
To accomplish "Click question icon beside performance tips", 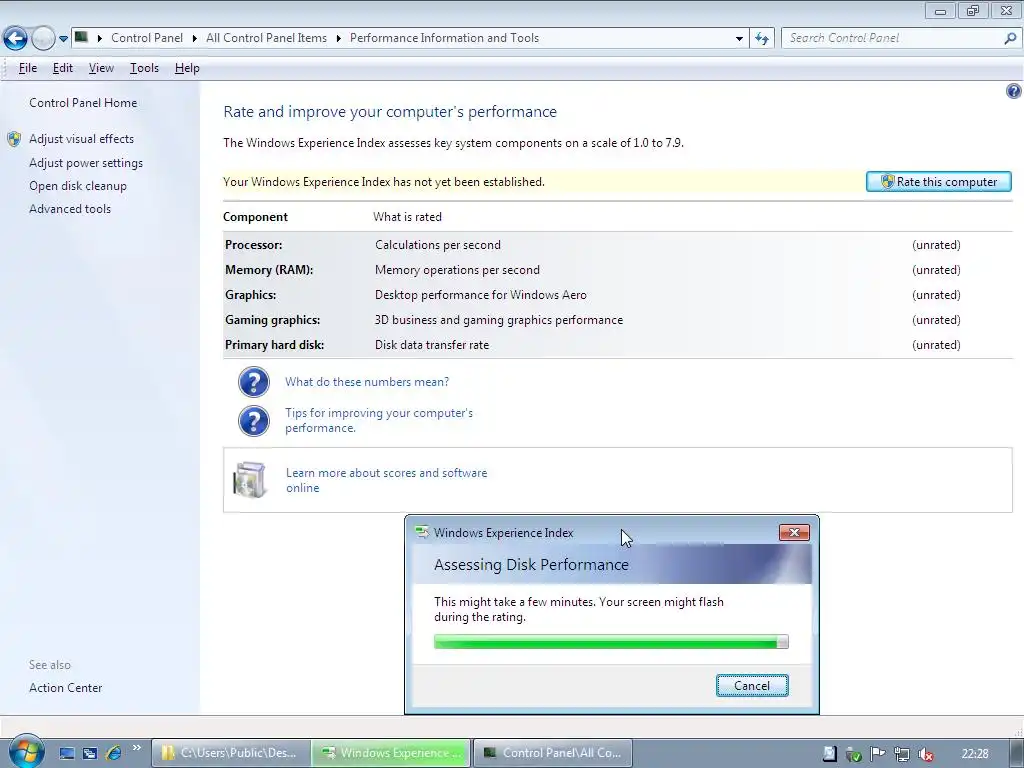I will [x=253, y=421].
